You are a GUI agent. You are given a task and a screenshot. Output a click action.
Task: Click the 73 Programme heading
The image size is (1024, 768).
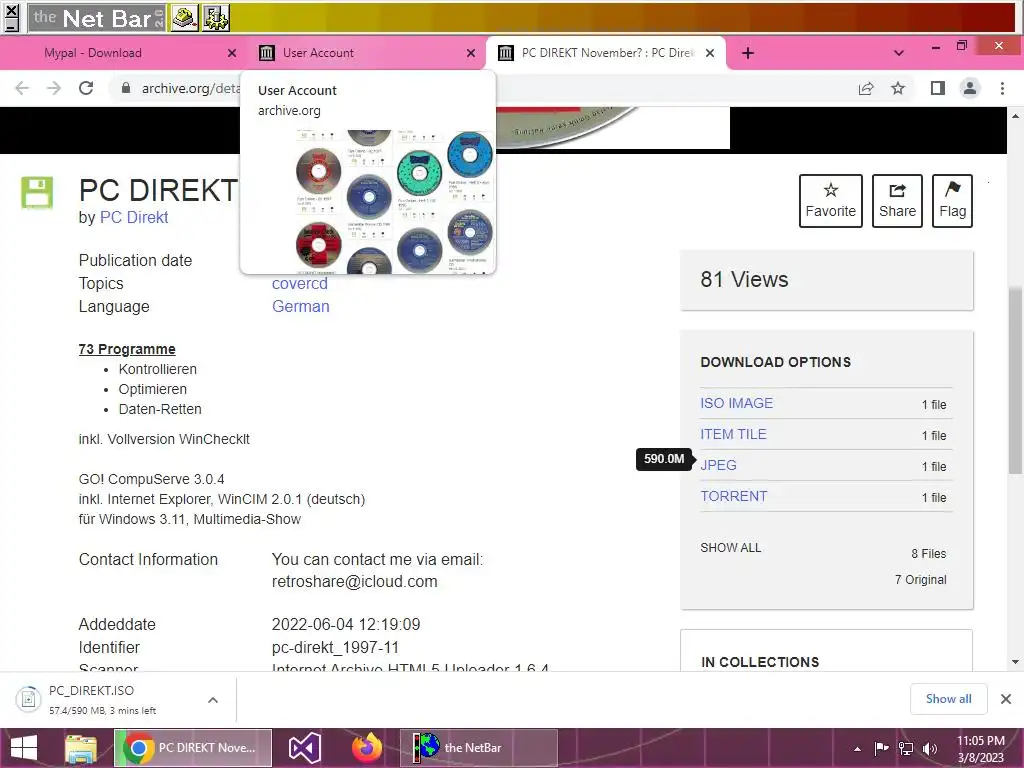pyautogui.click(x=127, y=349)
